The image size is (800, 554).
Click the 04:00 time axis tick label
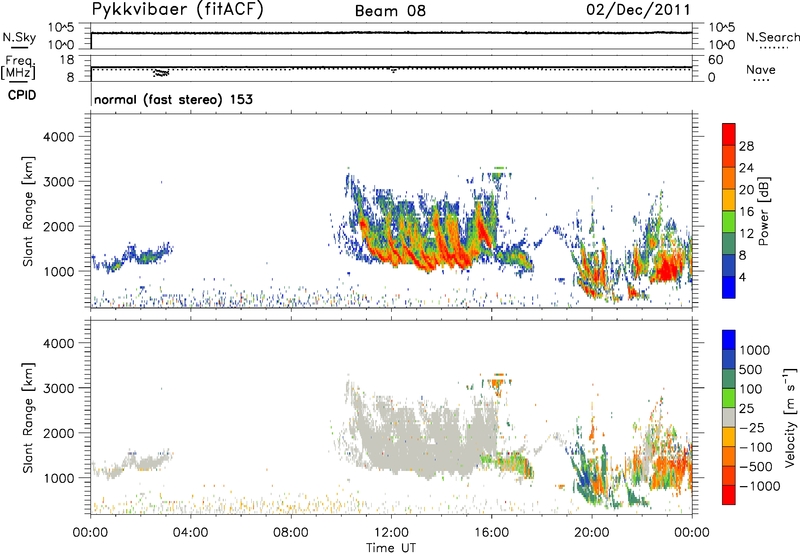click(x=191, y=532)
